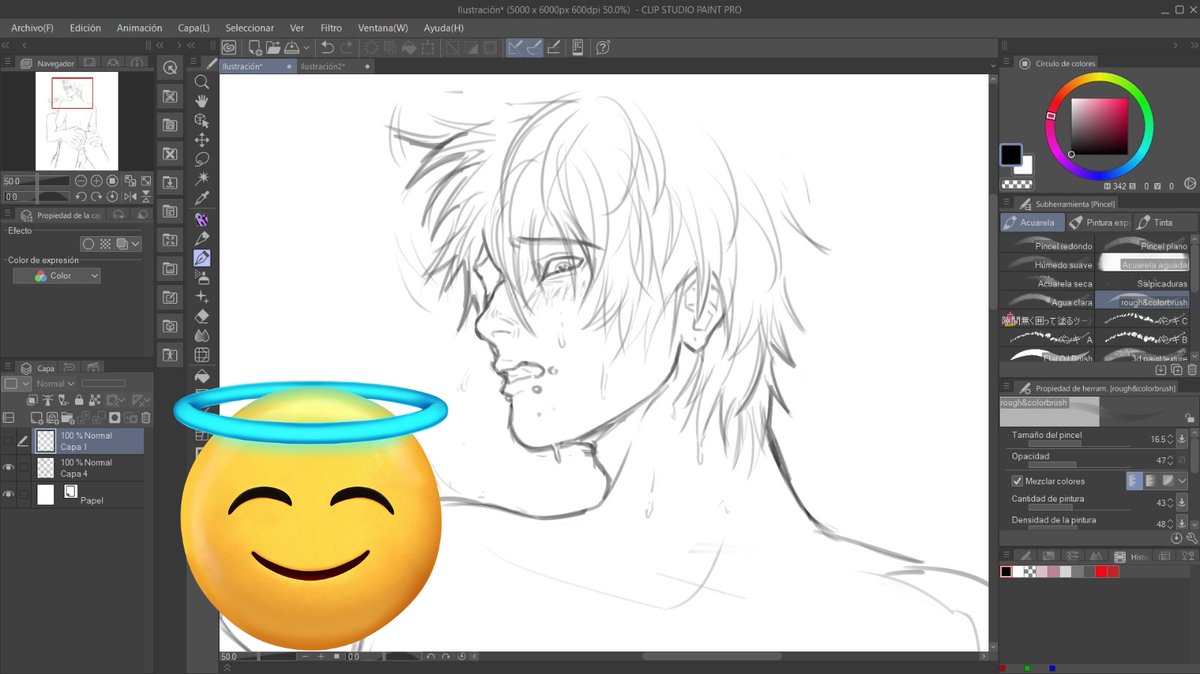
Task: Select the Lasso selection tool
Action: tap(202, 160)
